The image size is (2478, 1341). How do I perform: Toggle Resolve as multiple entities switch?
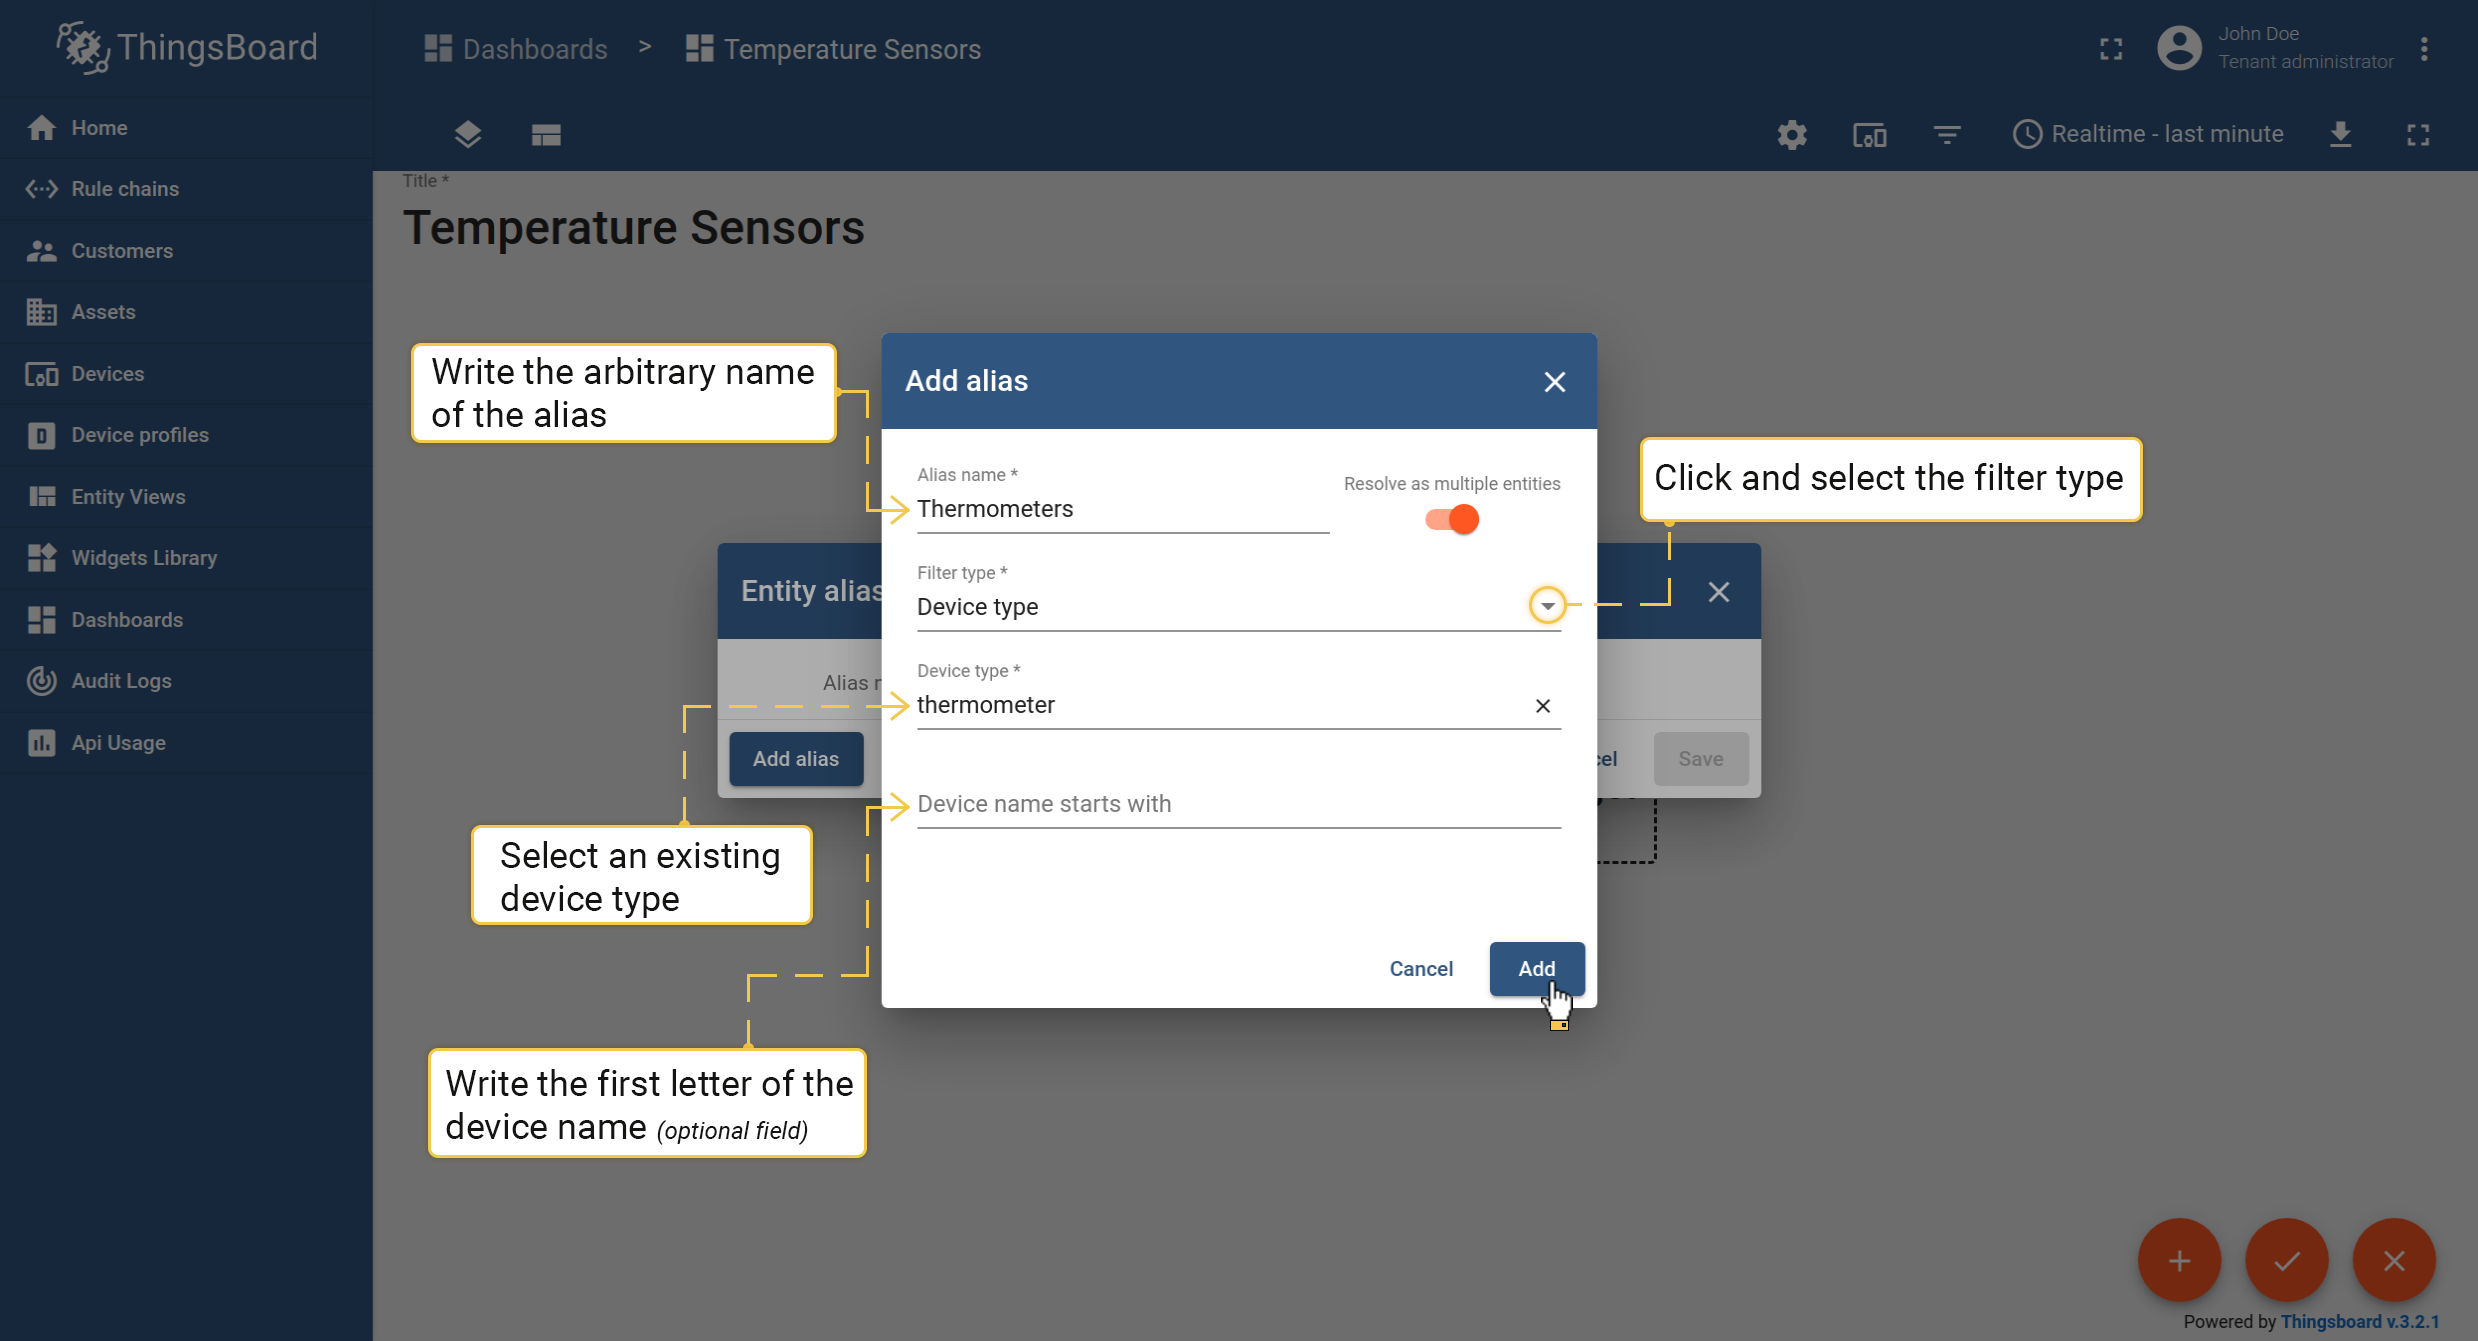tap(1452, 520)
